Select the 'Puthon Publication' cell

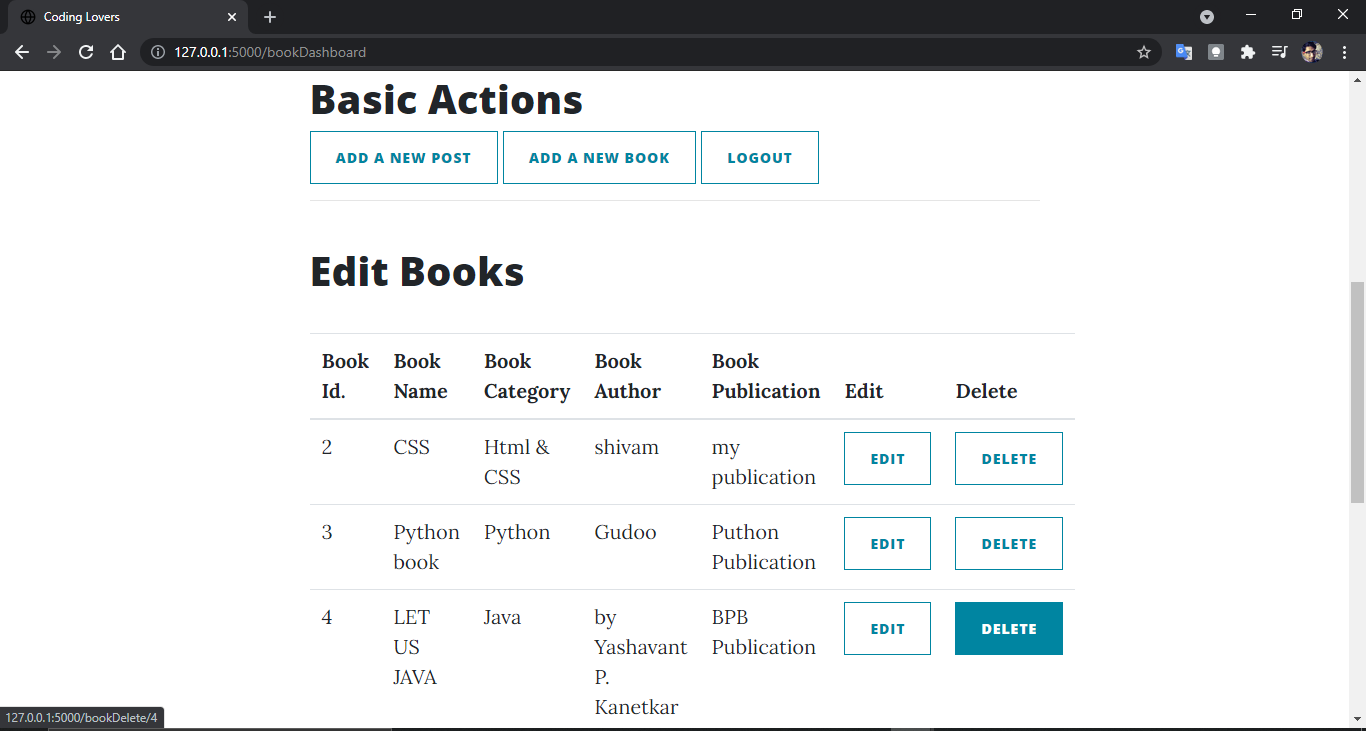tap(764, 547)
